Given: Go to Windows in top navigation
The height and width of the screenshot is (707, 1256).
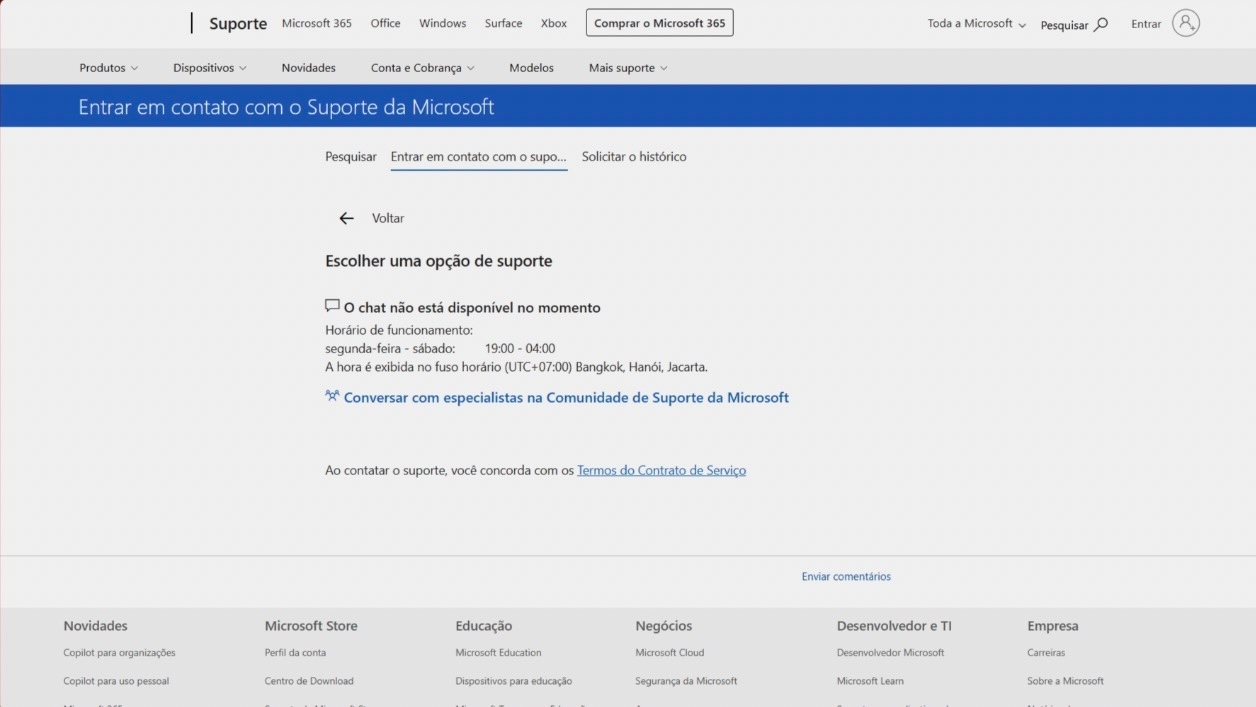Looking at the screenshot, I should click(443, 23).
